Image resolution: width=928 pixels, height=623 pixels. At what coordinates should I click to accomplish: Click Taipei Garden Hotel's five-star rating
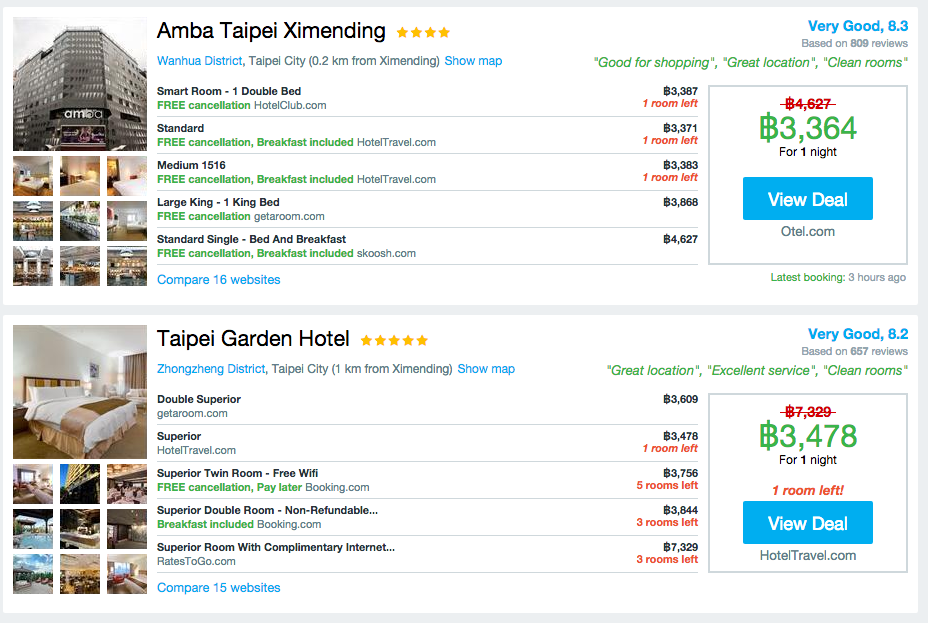tap(394, 341)
